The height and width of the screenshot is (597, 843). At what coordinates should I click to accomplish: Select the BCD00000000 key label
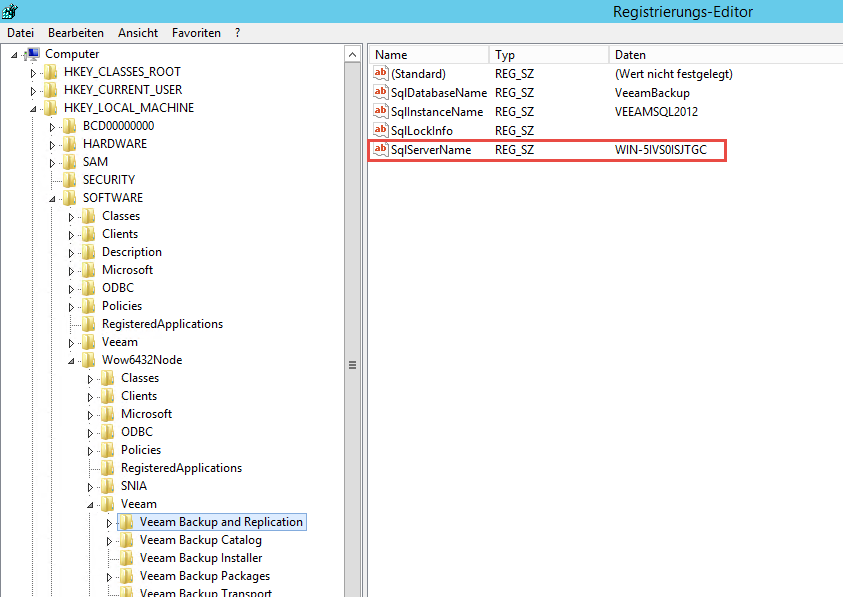click(118, 126)
